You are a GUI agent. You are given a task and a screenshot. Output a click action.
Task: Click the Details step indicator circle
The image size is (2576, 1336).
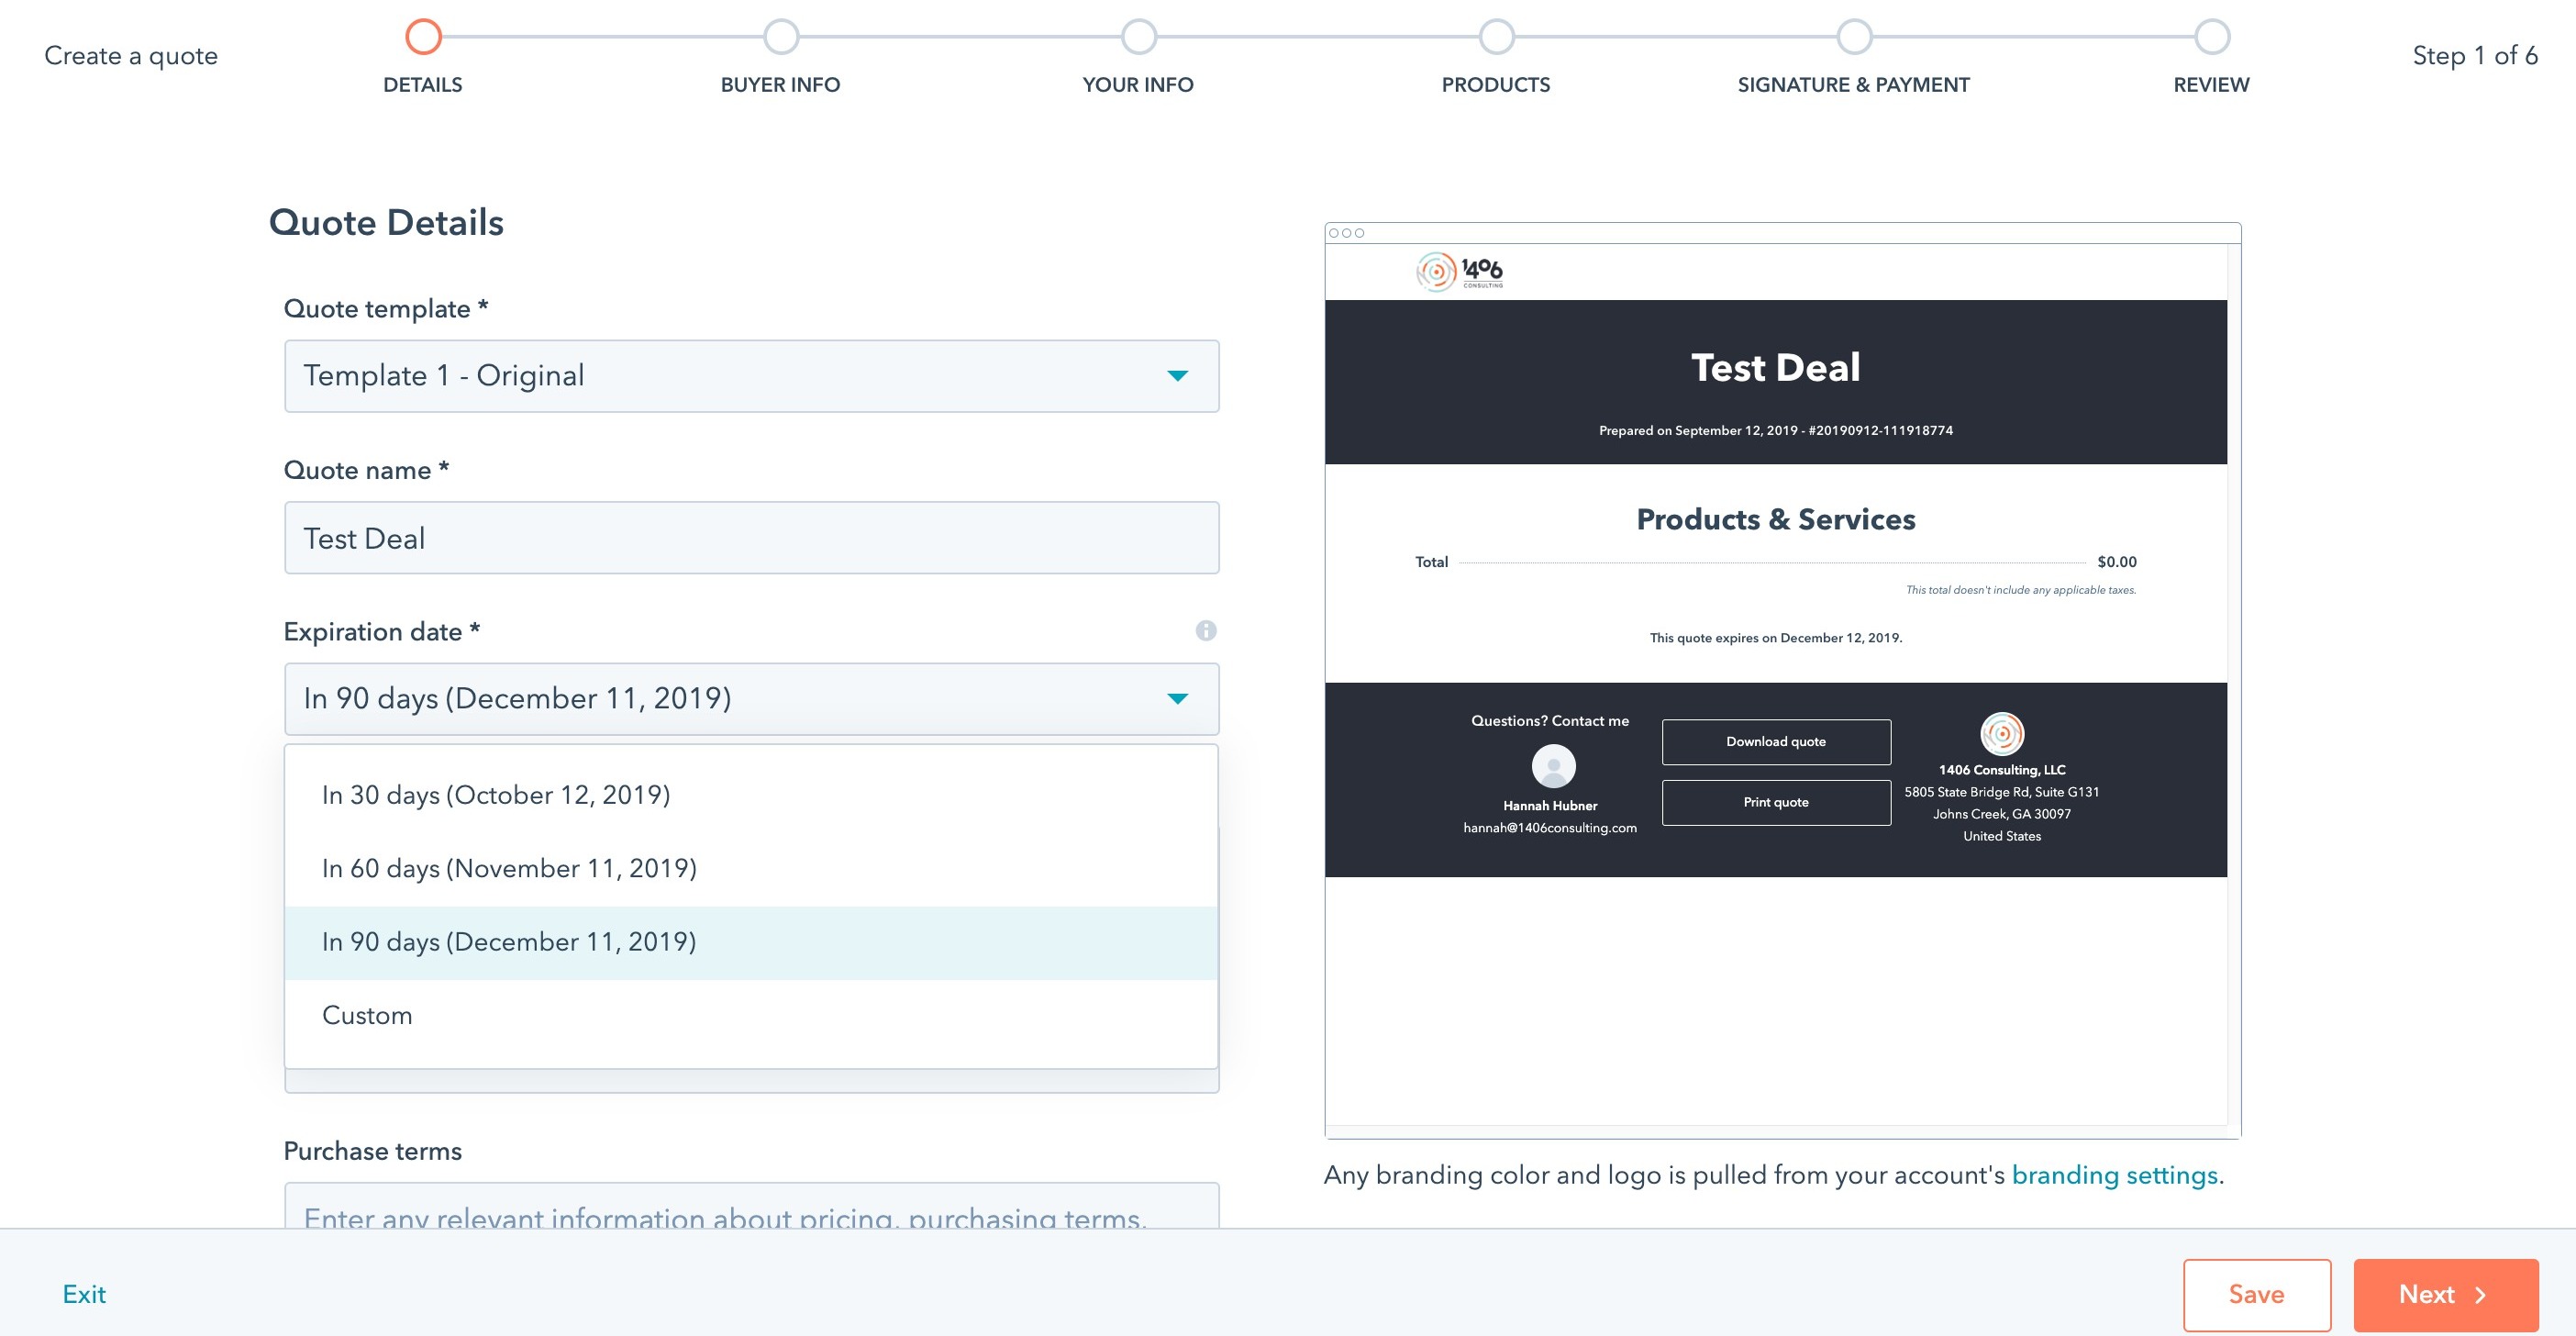pyautogui.click(x=423, y=37)
